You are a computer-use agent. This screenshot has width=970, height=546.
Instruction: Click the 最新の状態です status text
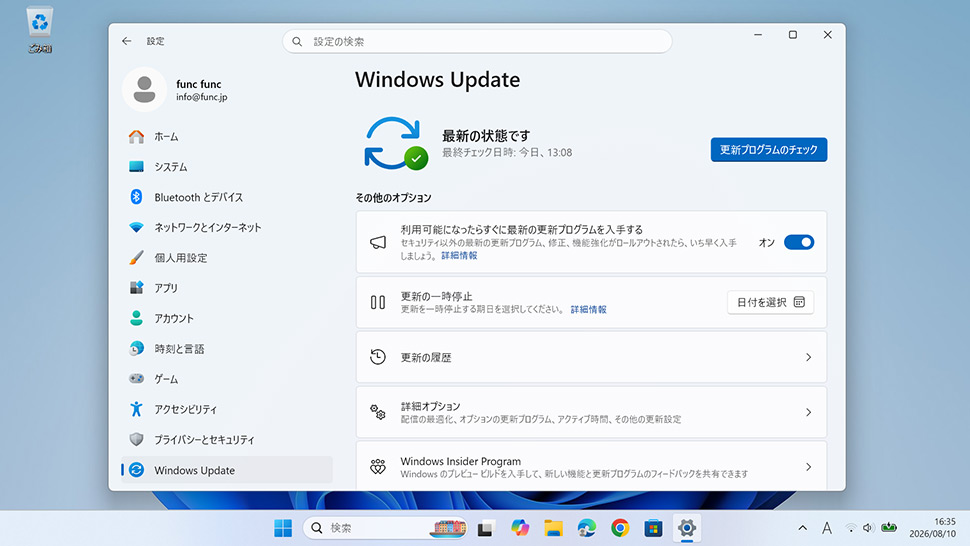486,136
